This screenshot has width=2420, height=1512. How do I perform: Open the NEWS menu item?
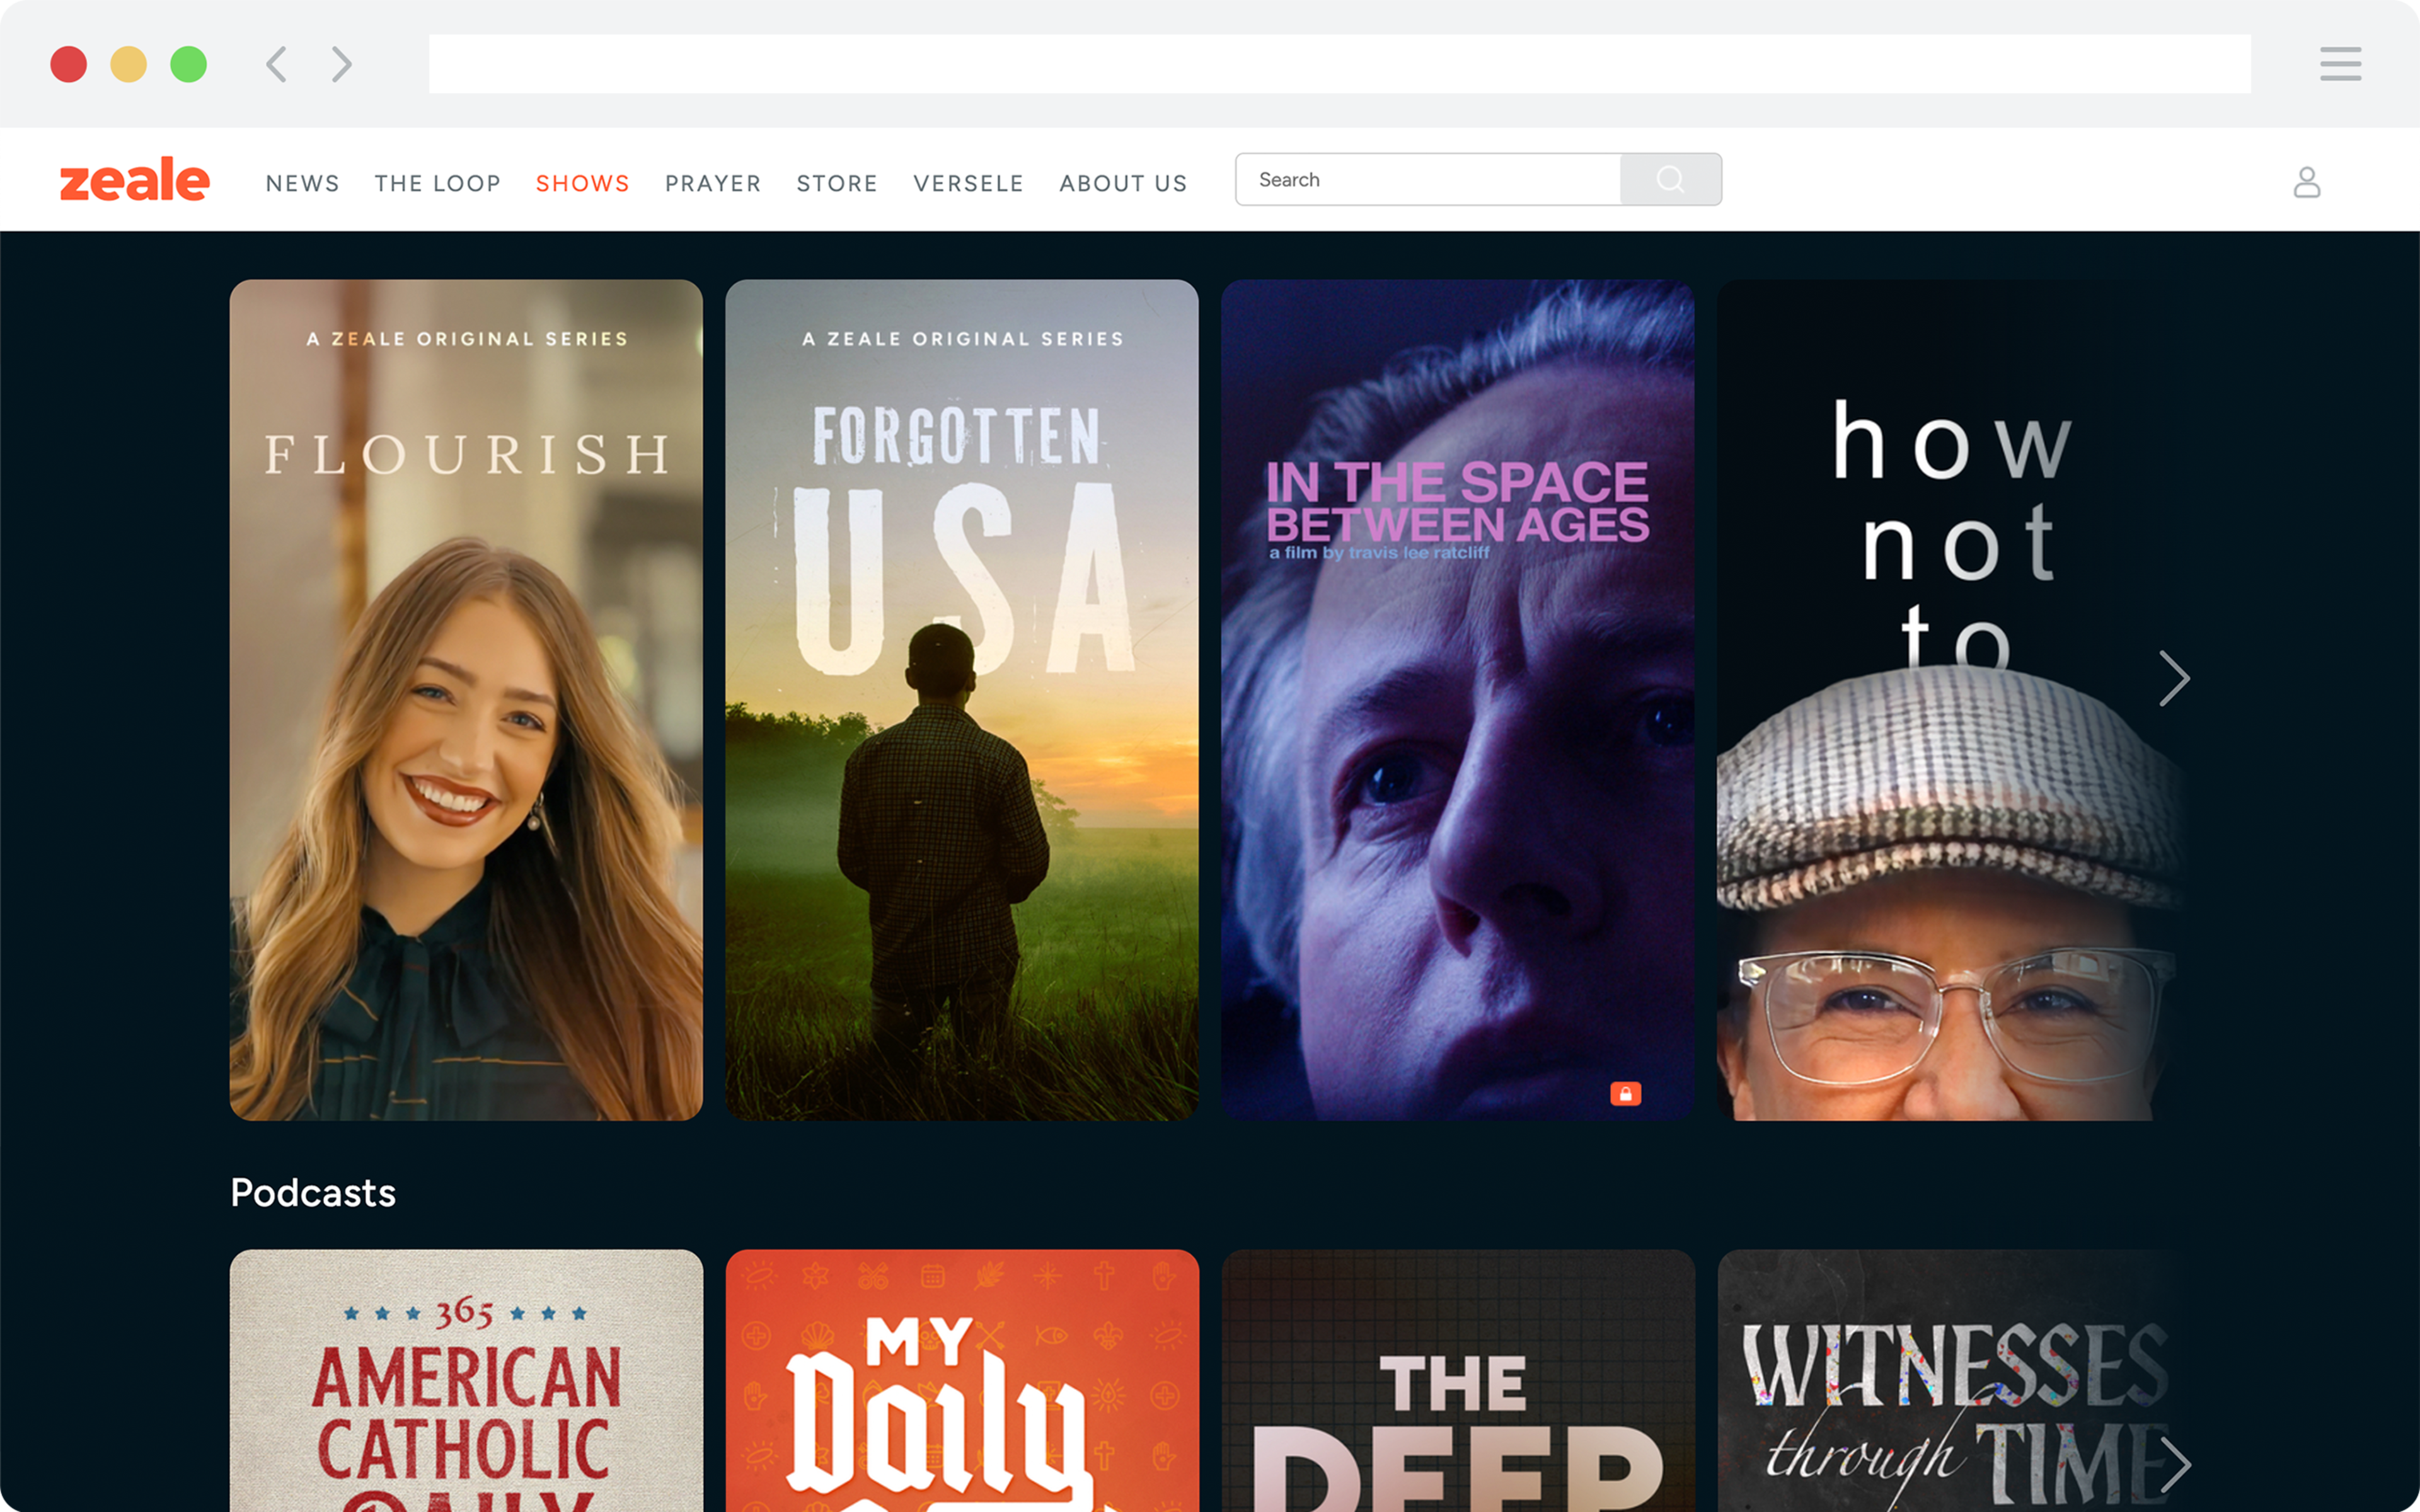point(302,184)
